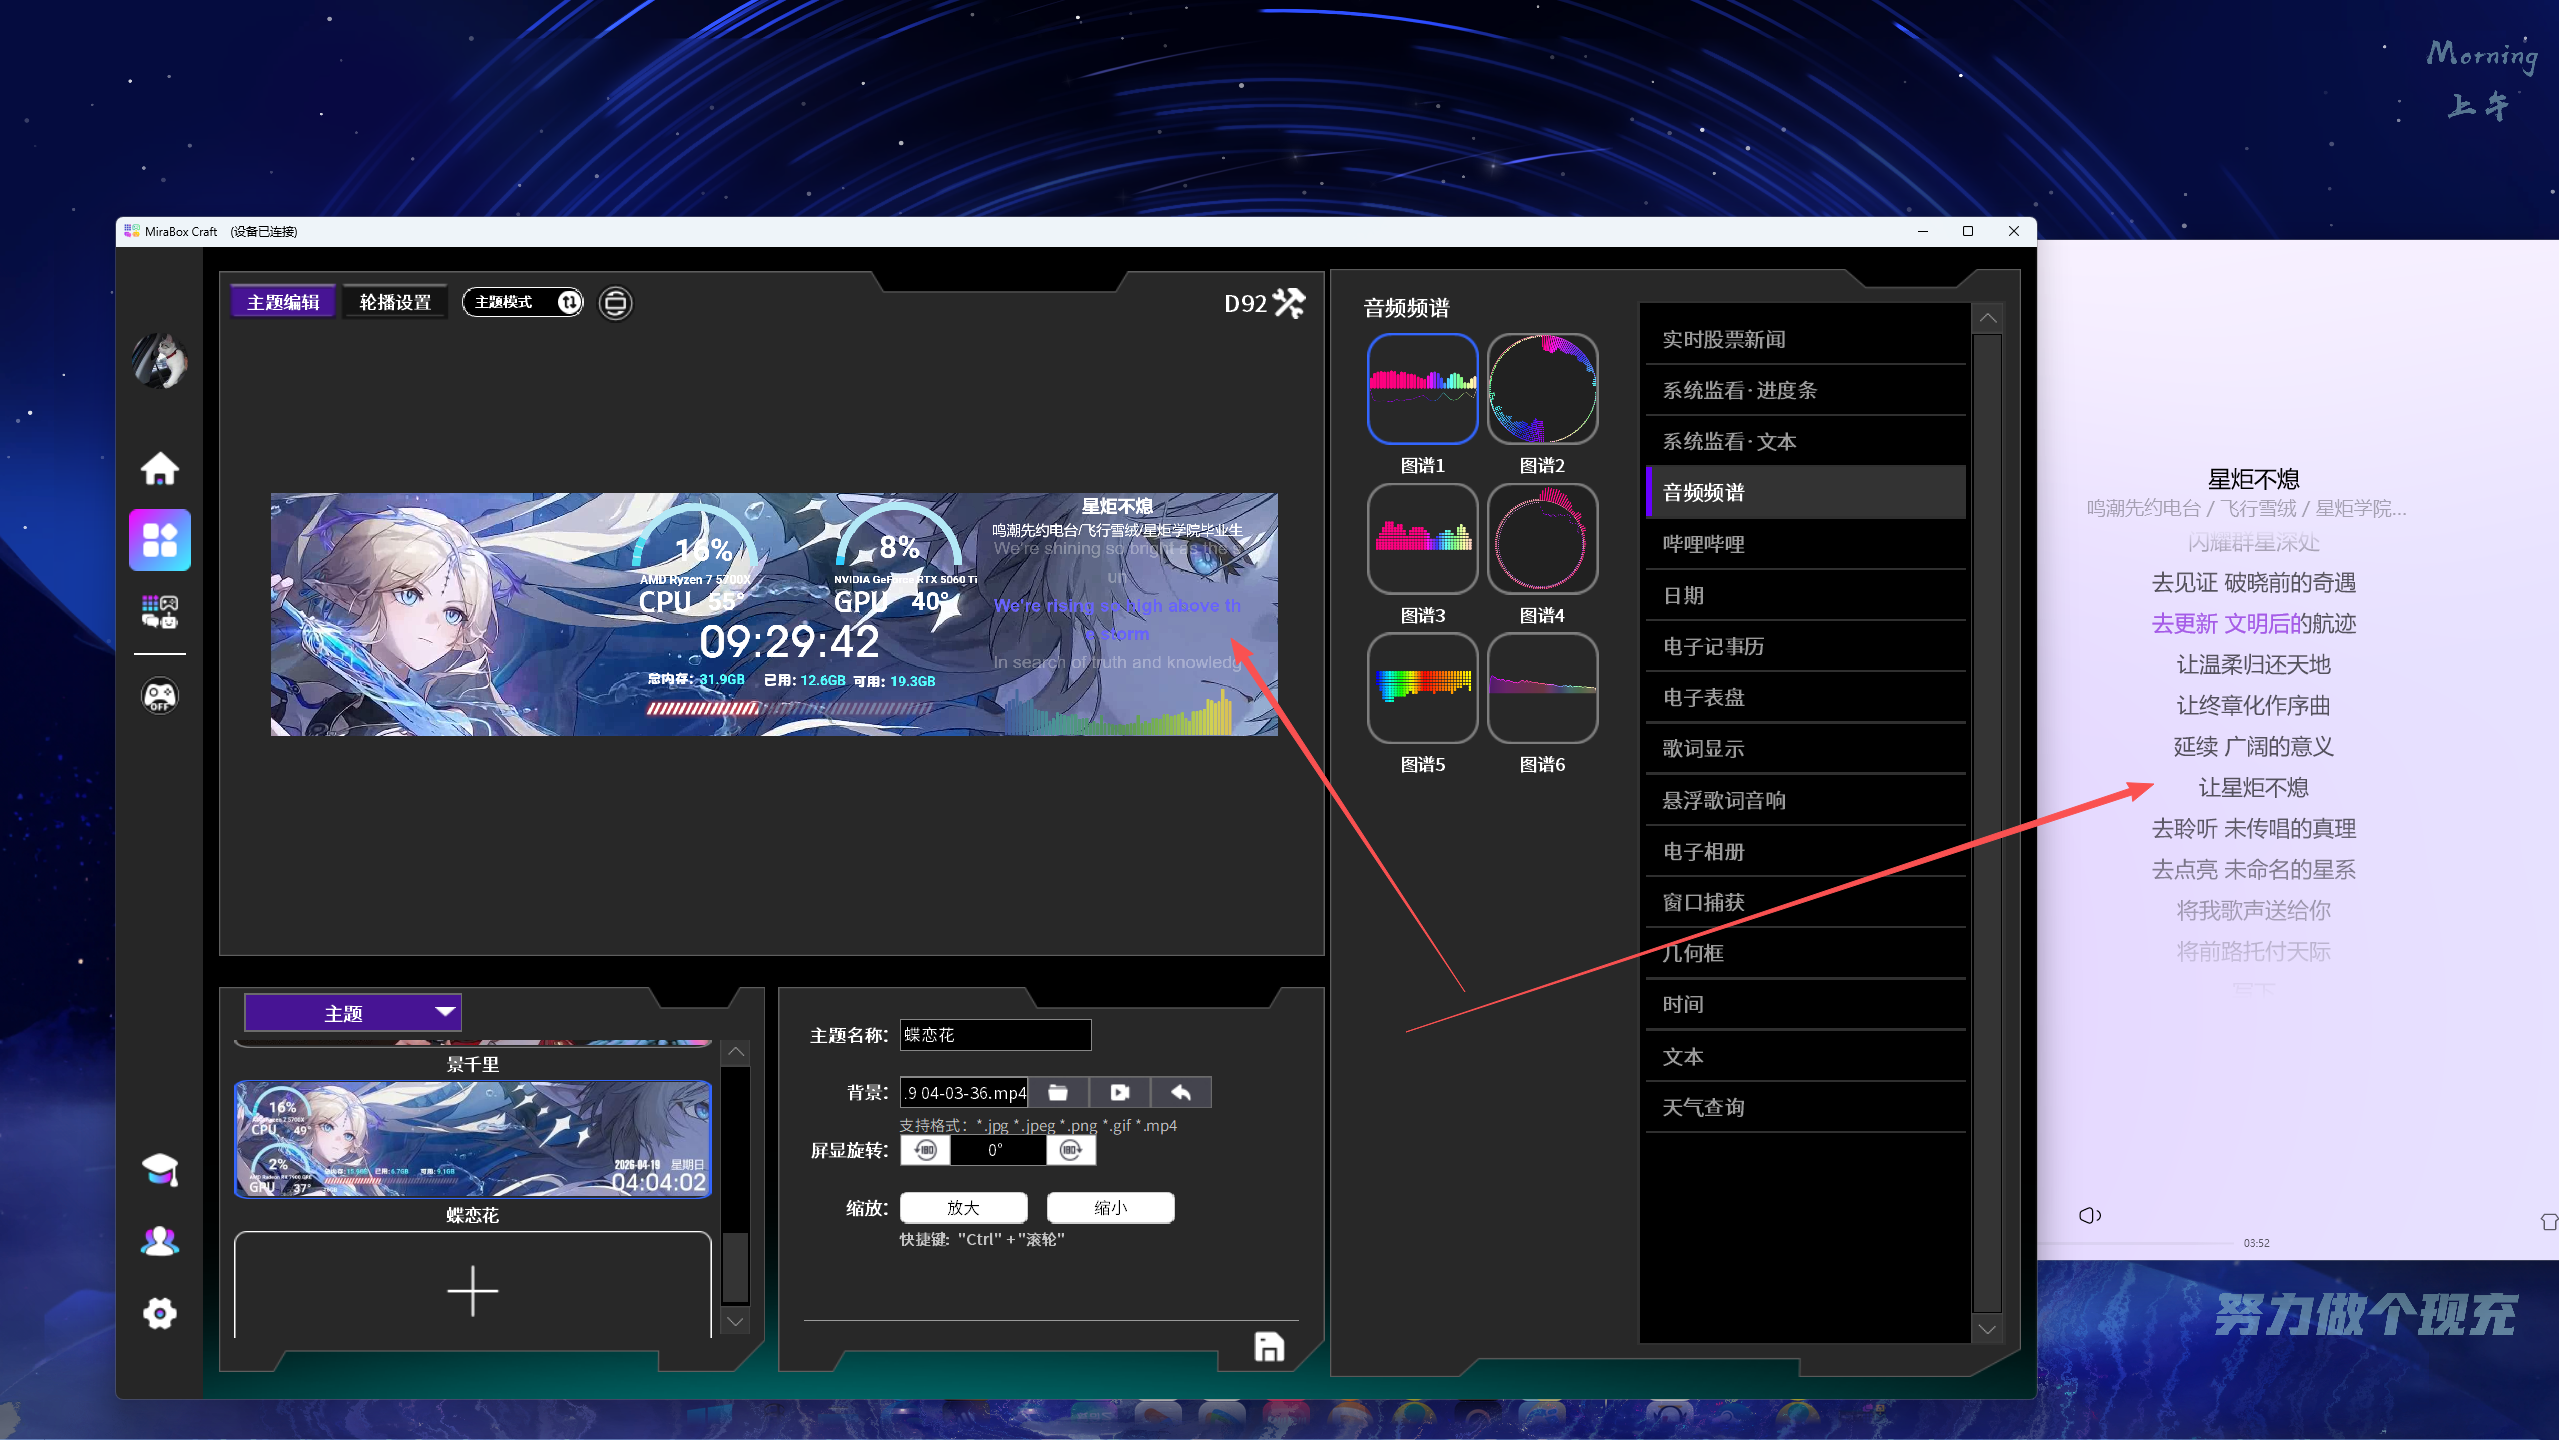2559x1440 pixels.
Task: Click lyric line 让温柔归还天地 in player
Action: click(x=2253, y=665)
